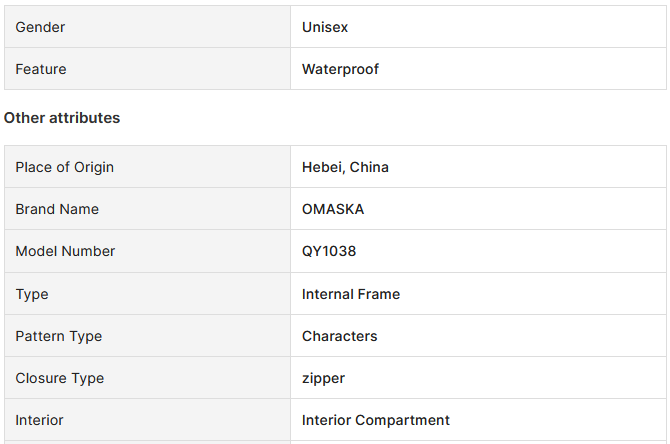Click the Gender attribute label
The width and height of the screenshot is (670, 444).
point(40,27)
